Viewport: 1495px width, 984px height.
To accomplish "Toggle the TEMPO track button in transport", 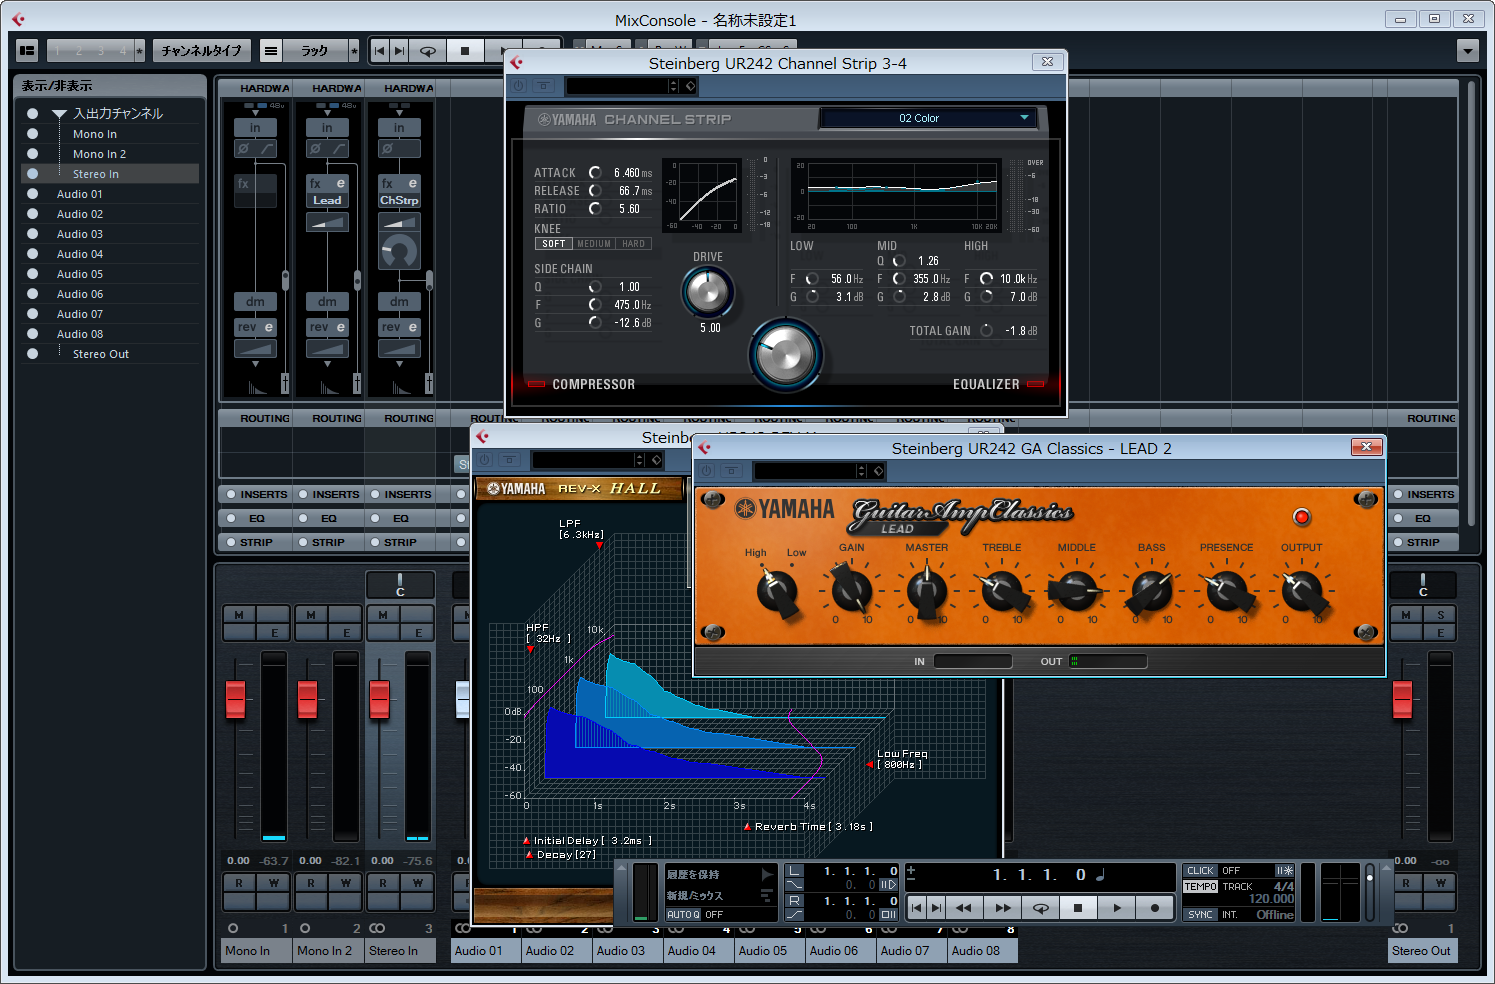I will (1201, 887).
